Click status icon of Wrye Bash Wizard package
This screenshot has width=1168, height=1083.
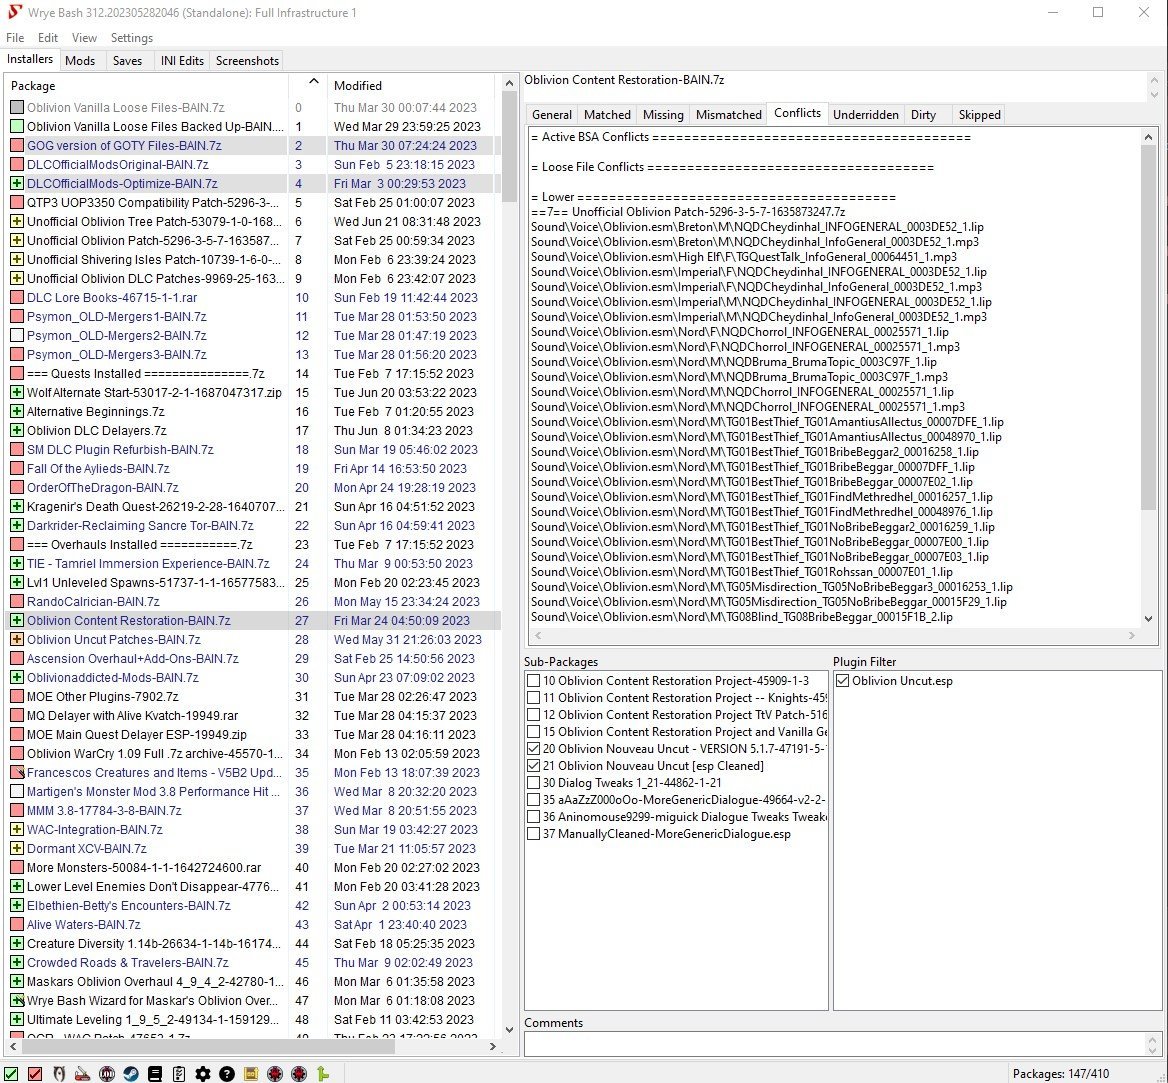pyautogui.click(x=16, y=1000)
